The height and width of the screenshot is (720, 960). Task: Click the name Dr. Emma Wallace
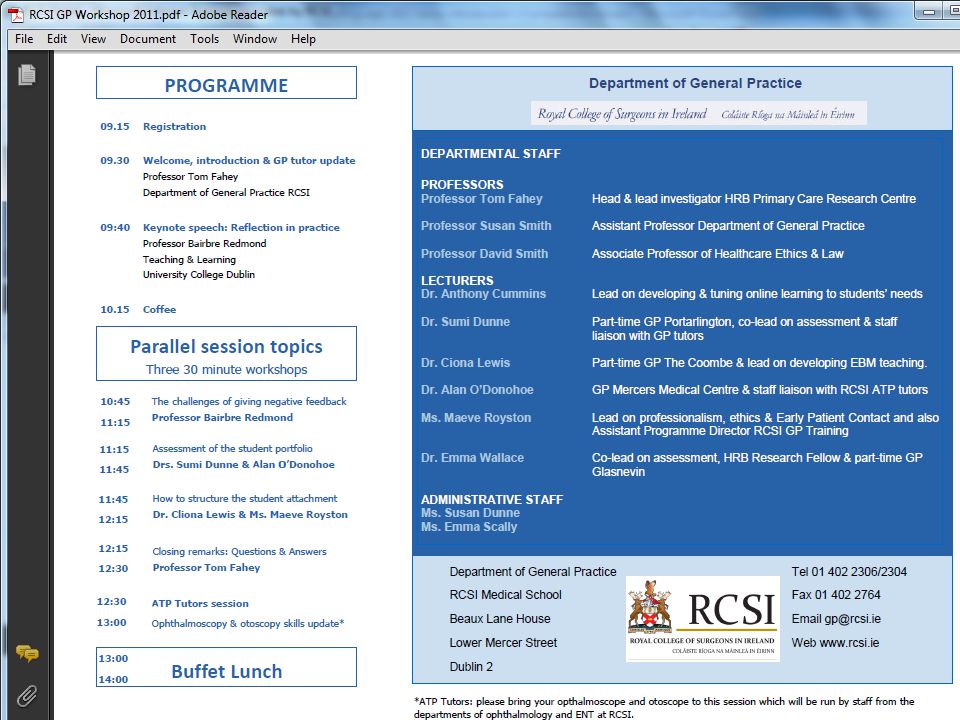pos(472,457)
